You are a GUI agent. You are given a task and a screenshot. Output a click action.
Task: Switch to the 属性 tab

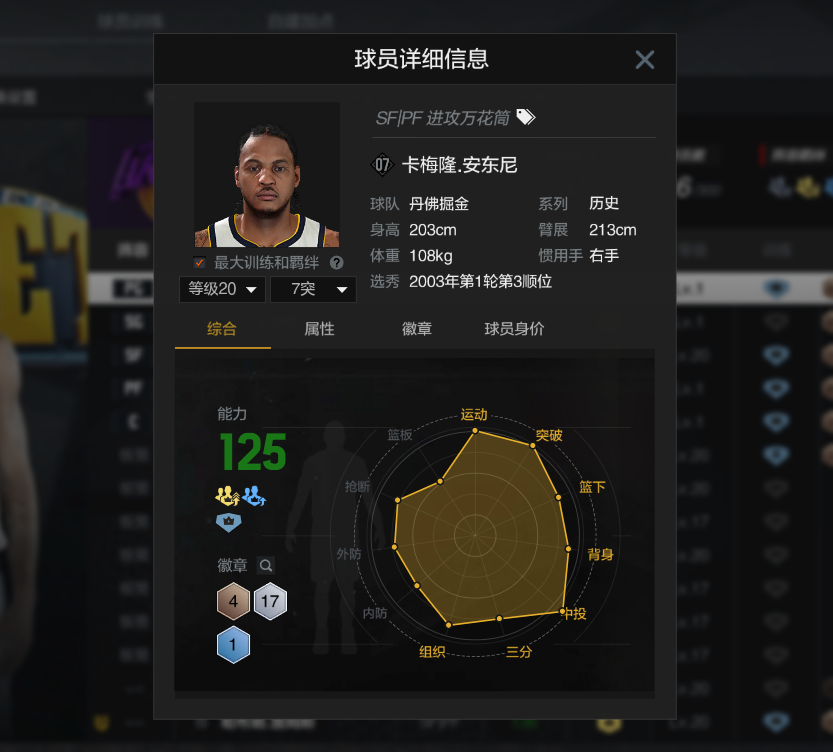319,329
